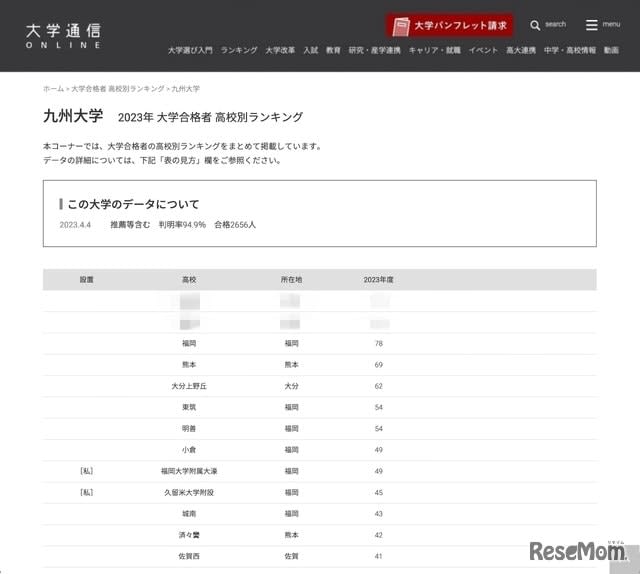This screenshot has height=574, width=640.
Task: Click the value 69 in the table
Action: (379, 365)
